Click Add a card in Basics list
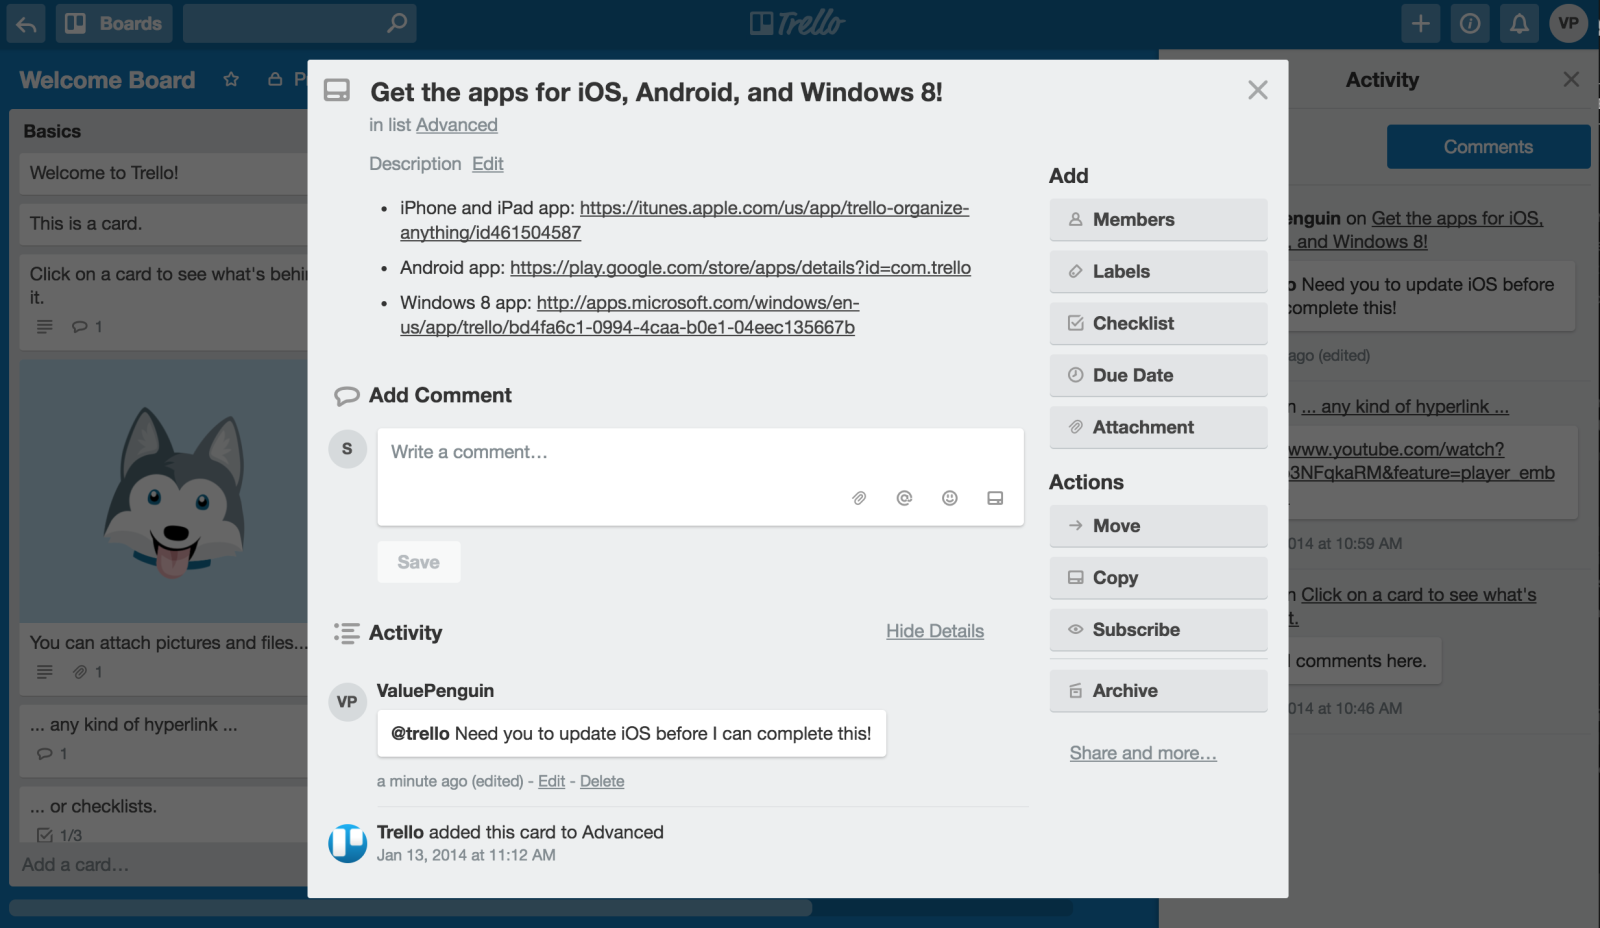This screenshot has height=928, width=1600. click(x=76, y=865)
